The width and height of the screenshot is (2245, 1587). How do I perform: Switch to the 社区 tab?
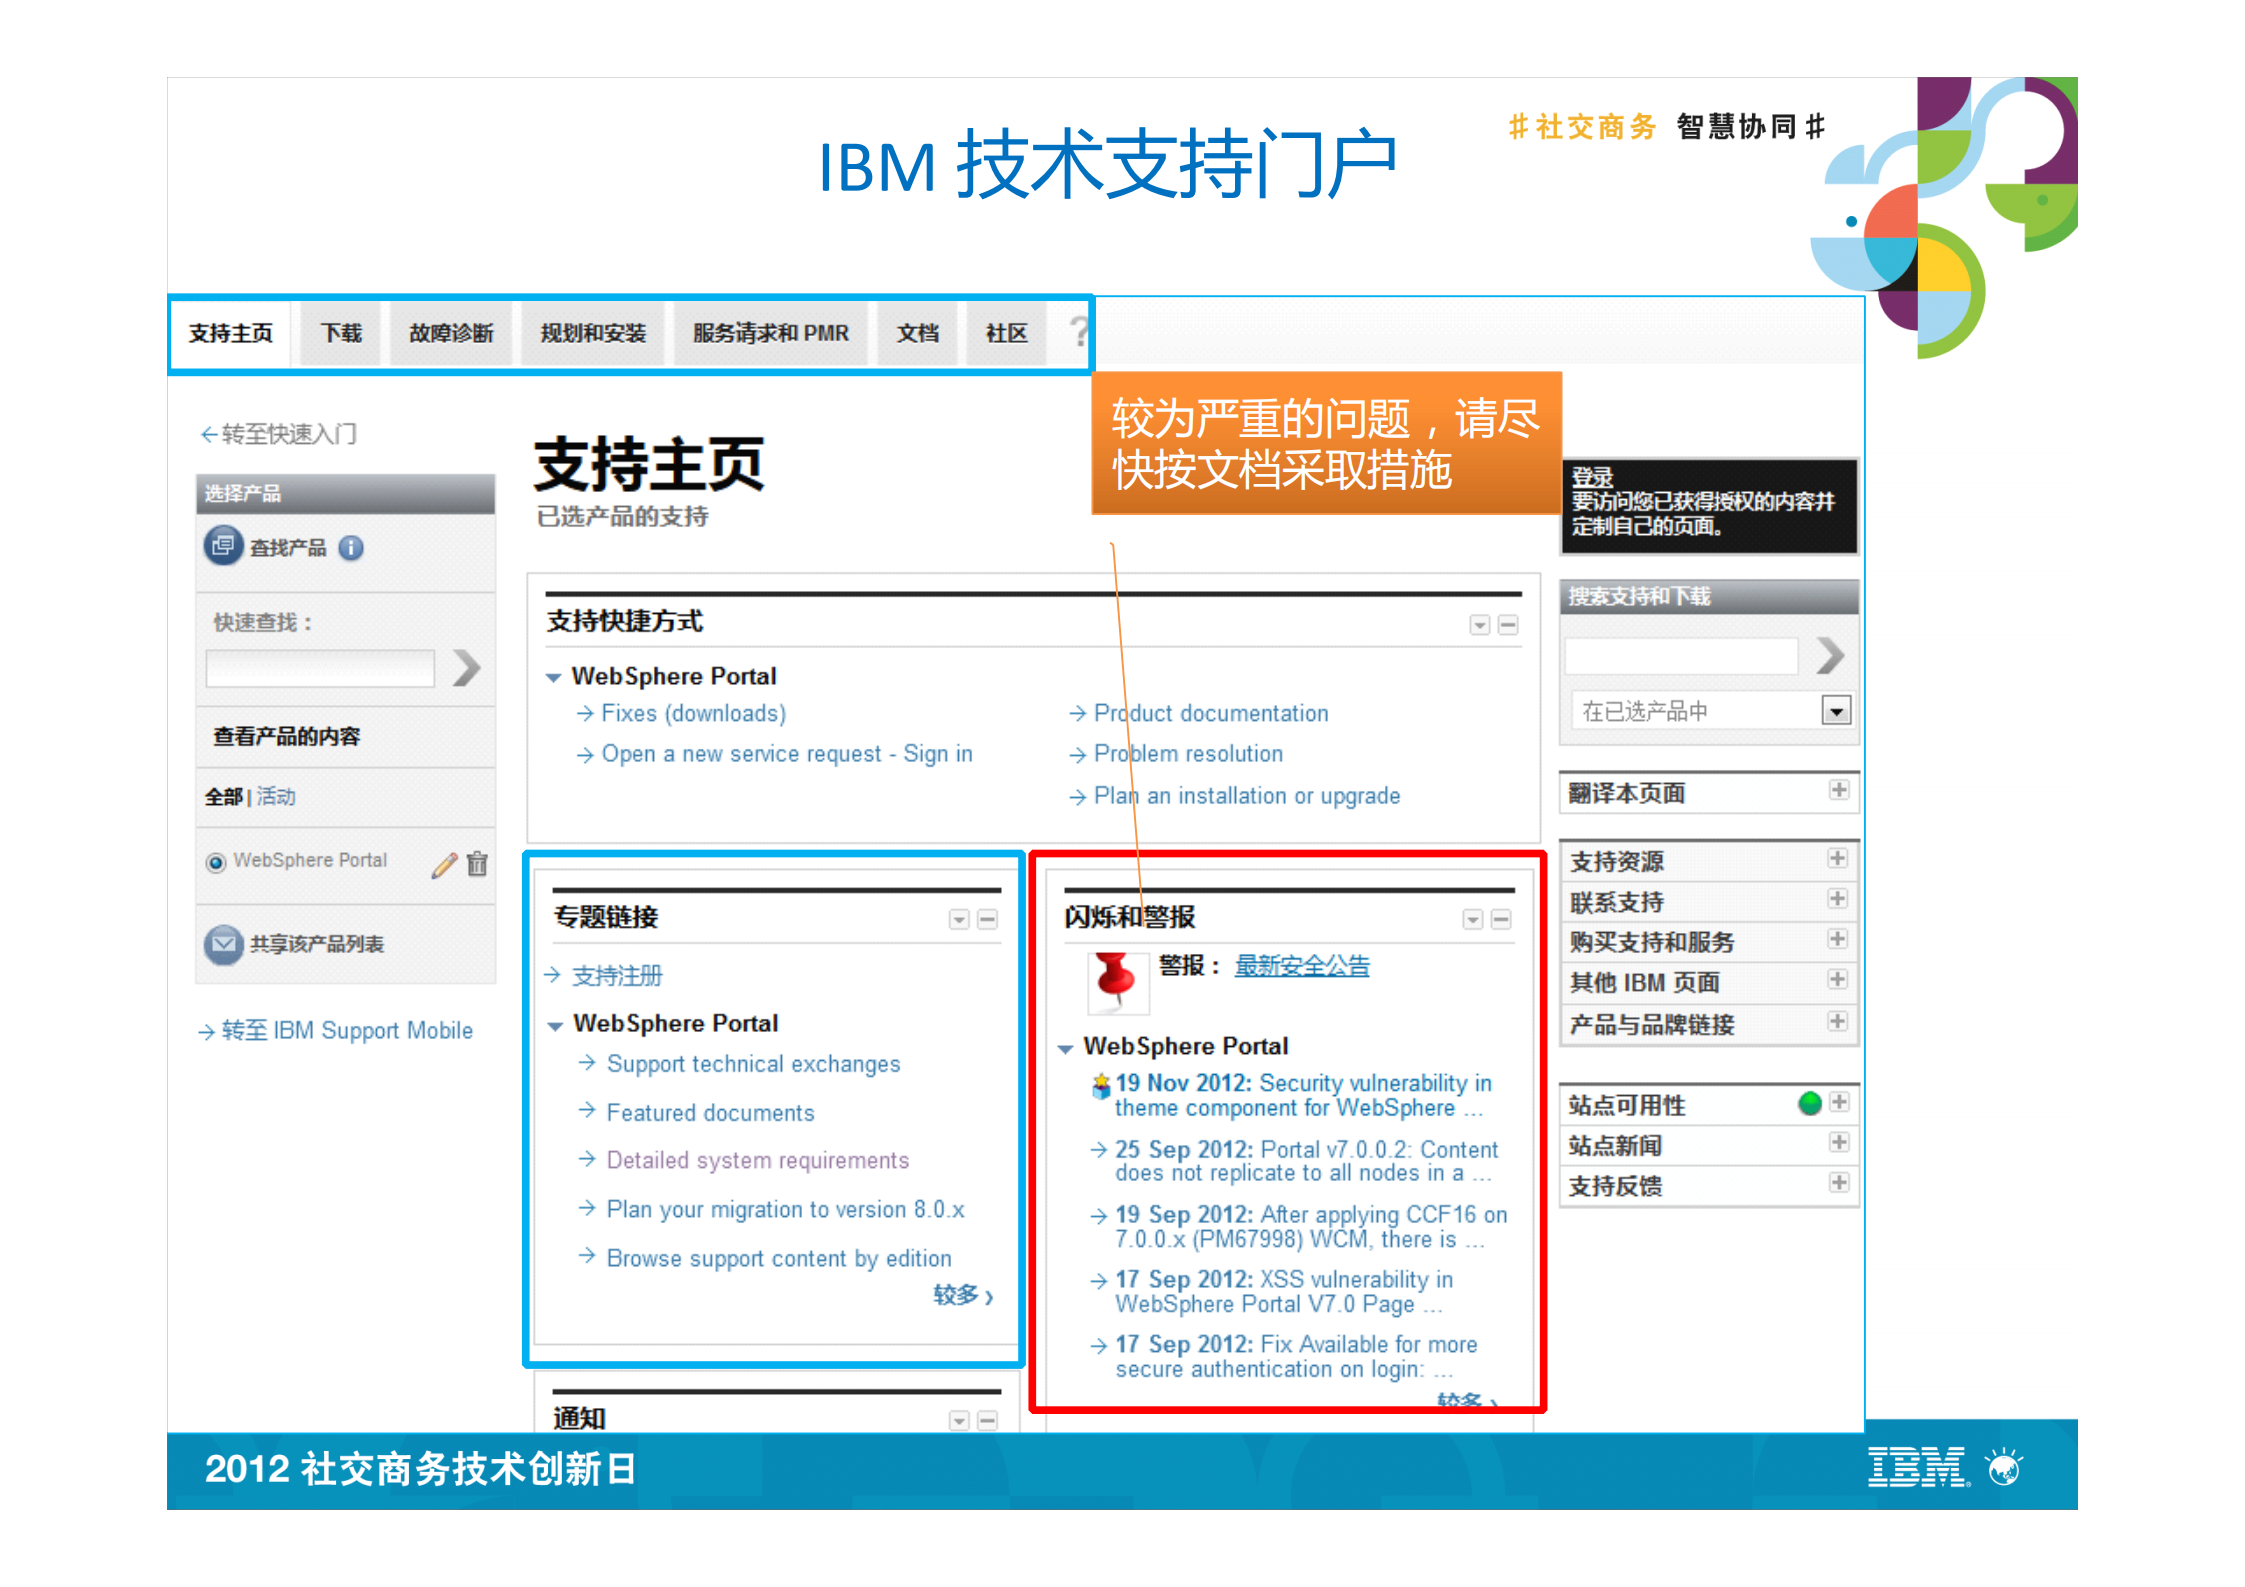pos(1005,333)
